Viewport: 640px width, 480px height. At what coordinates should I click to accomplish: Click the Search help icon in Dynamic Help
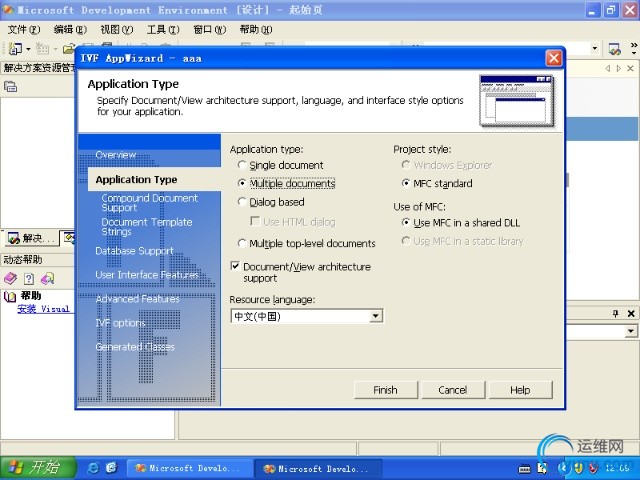[47, 279]
